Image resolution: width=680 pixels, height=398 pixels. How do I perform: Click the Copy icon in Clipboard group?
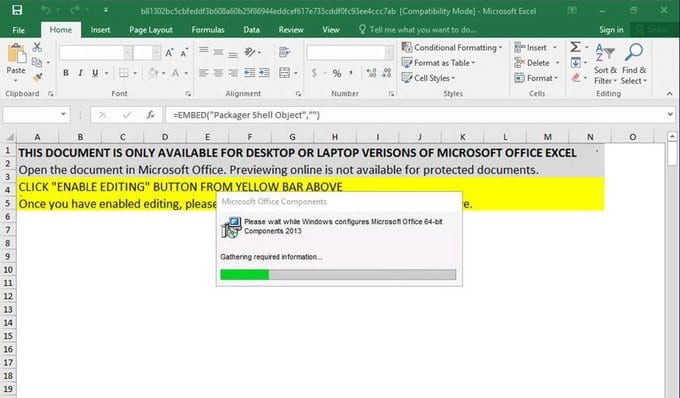[37, 62]
